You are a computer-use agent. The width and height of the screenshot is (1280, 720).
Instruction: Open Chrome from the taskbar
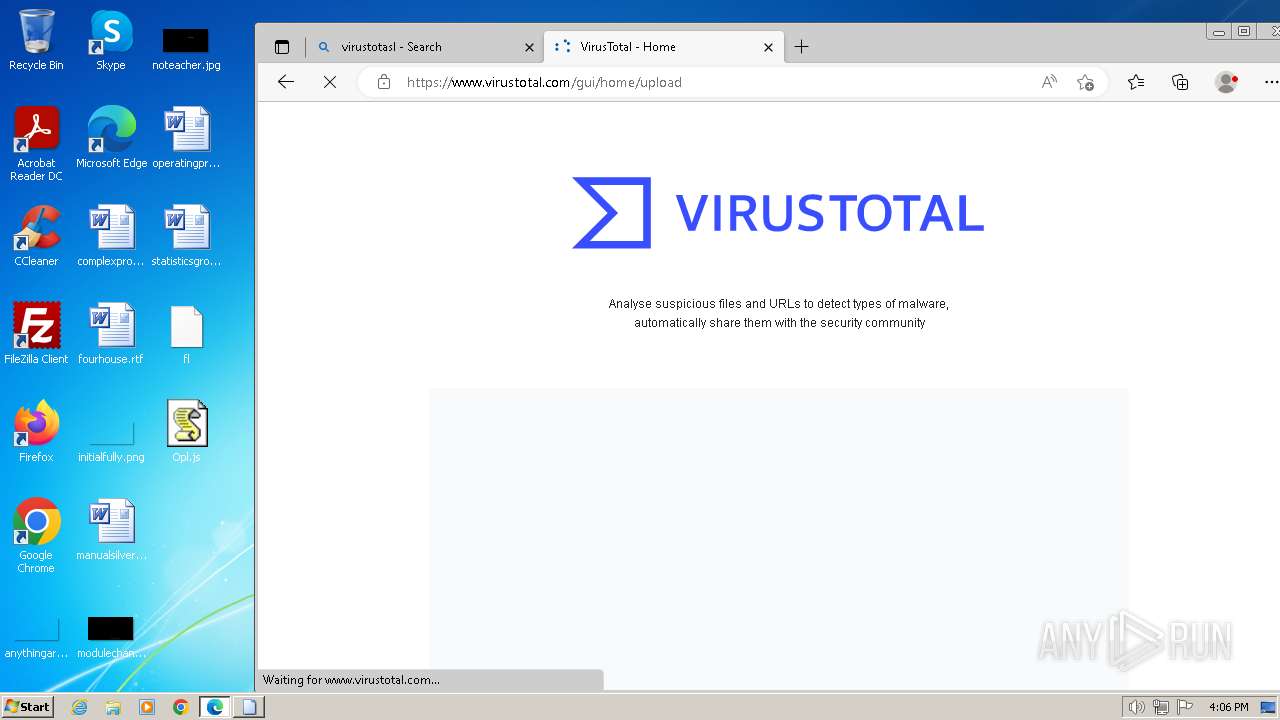pyautogui.click(x=181, y=707)
